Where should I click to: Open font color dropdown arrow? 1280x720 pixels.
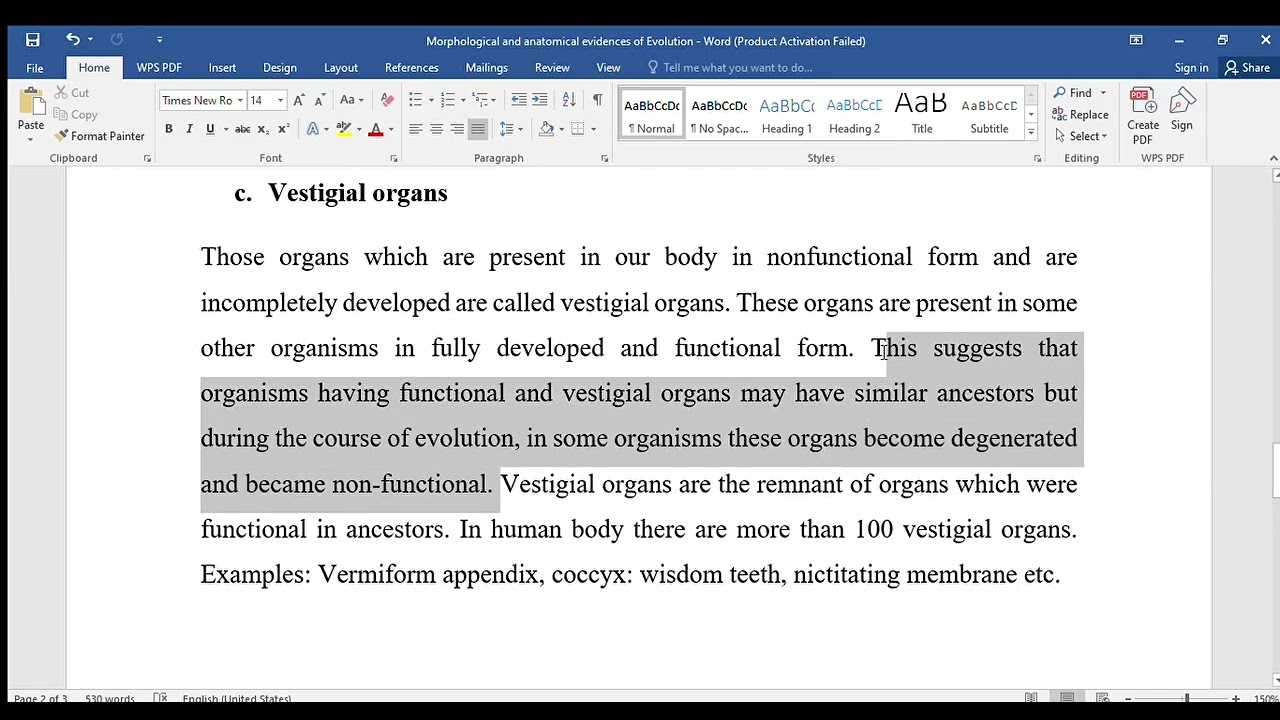tap(391, 129)
